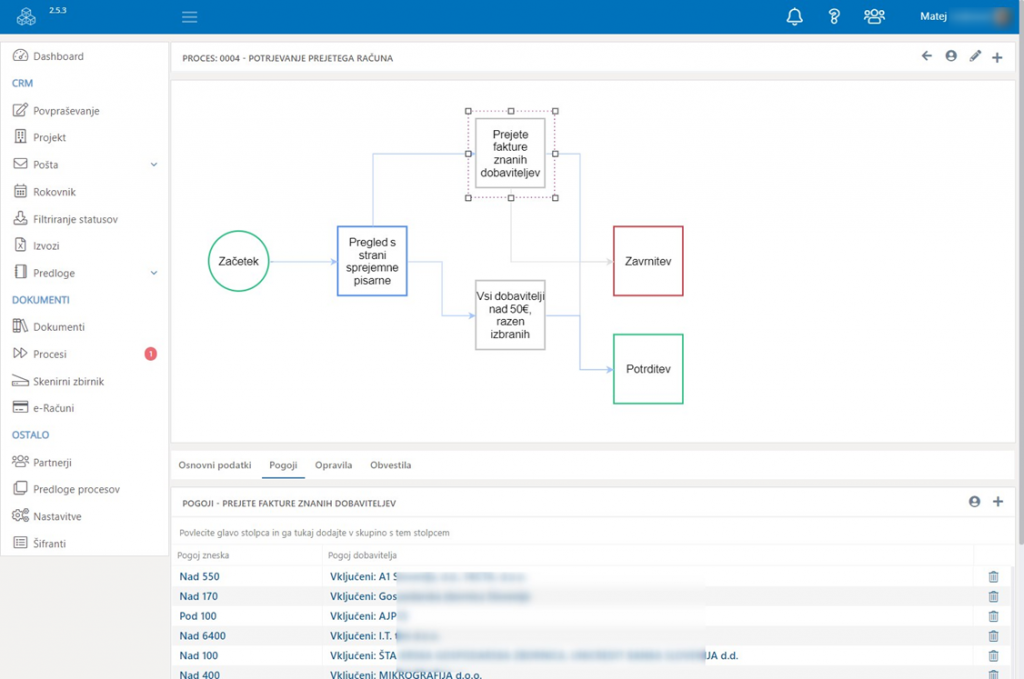Switch to the Osnovni podatki tab
The image size is (1024, 679).
pos(214,465)
